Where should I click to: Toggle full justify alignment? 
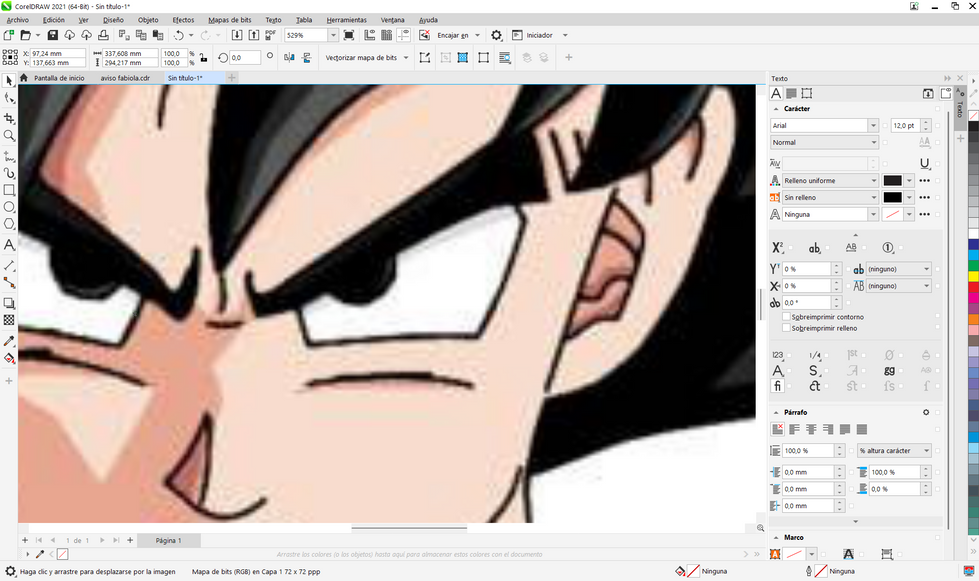(x=845, y=429)
